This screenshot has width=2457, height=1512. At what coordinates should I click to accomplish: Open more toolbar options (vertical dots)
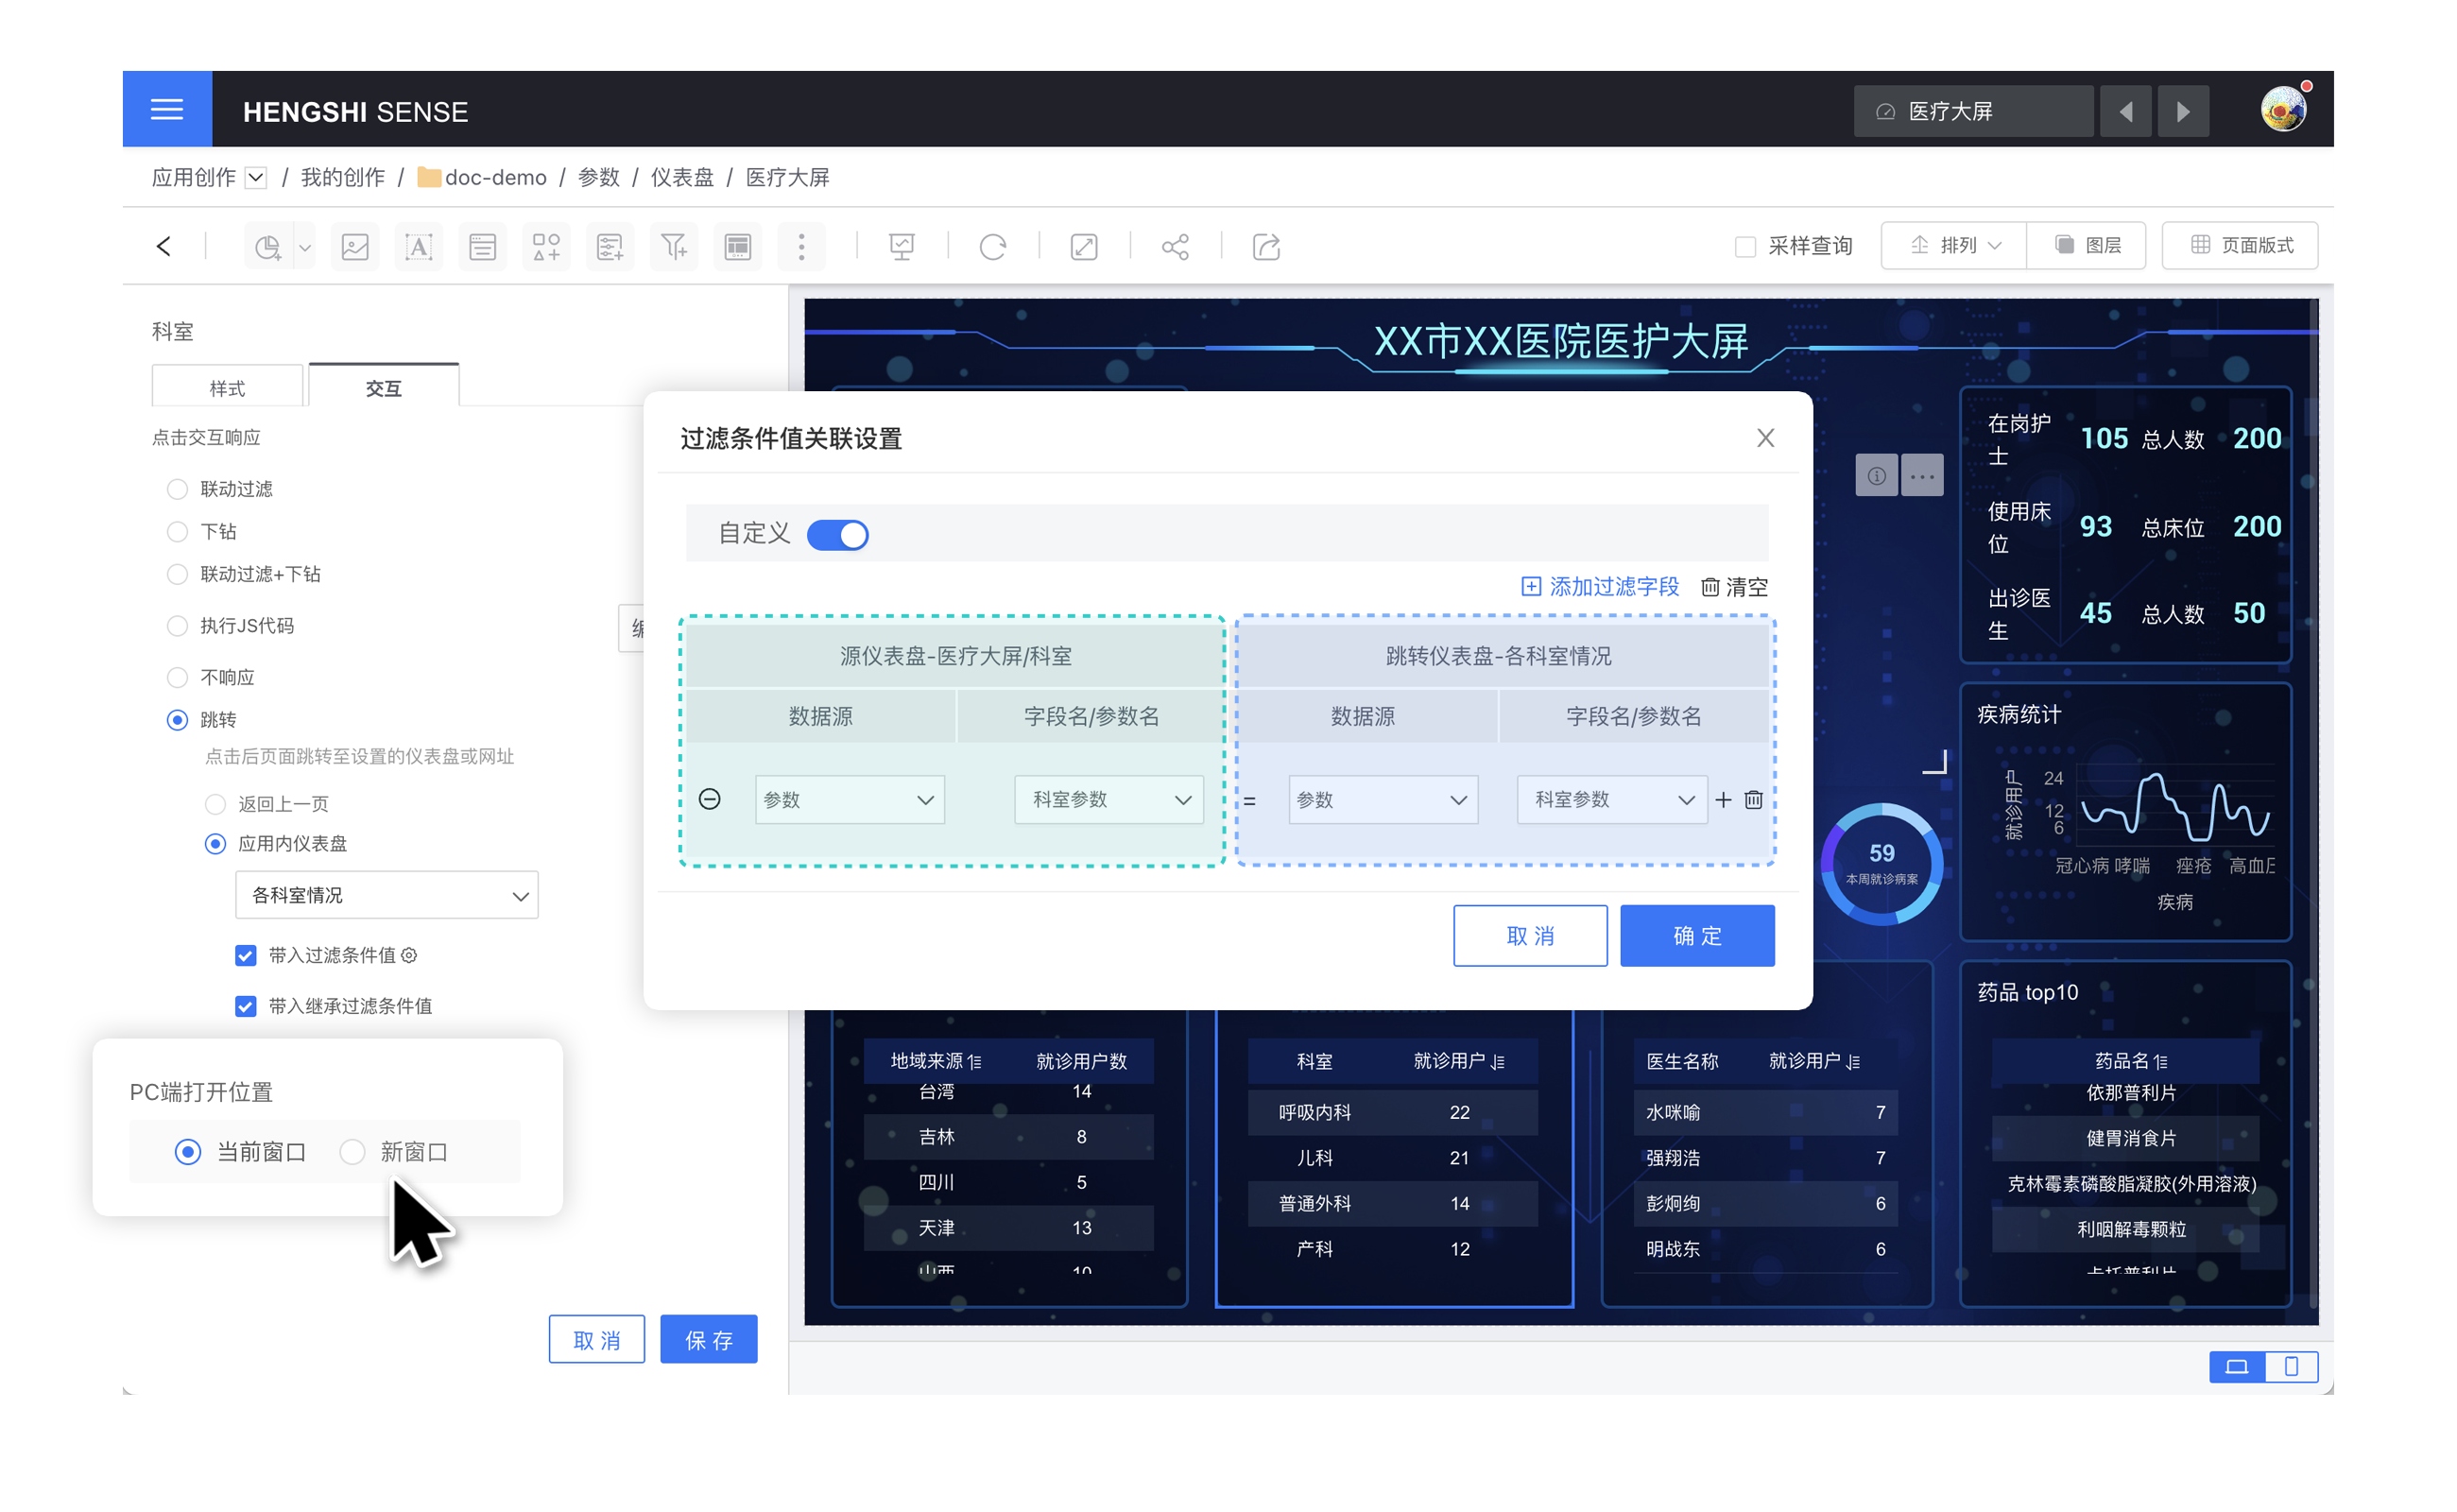[x=801, y=246]
